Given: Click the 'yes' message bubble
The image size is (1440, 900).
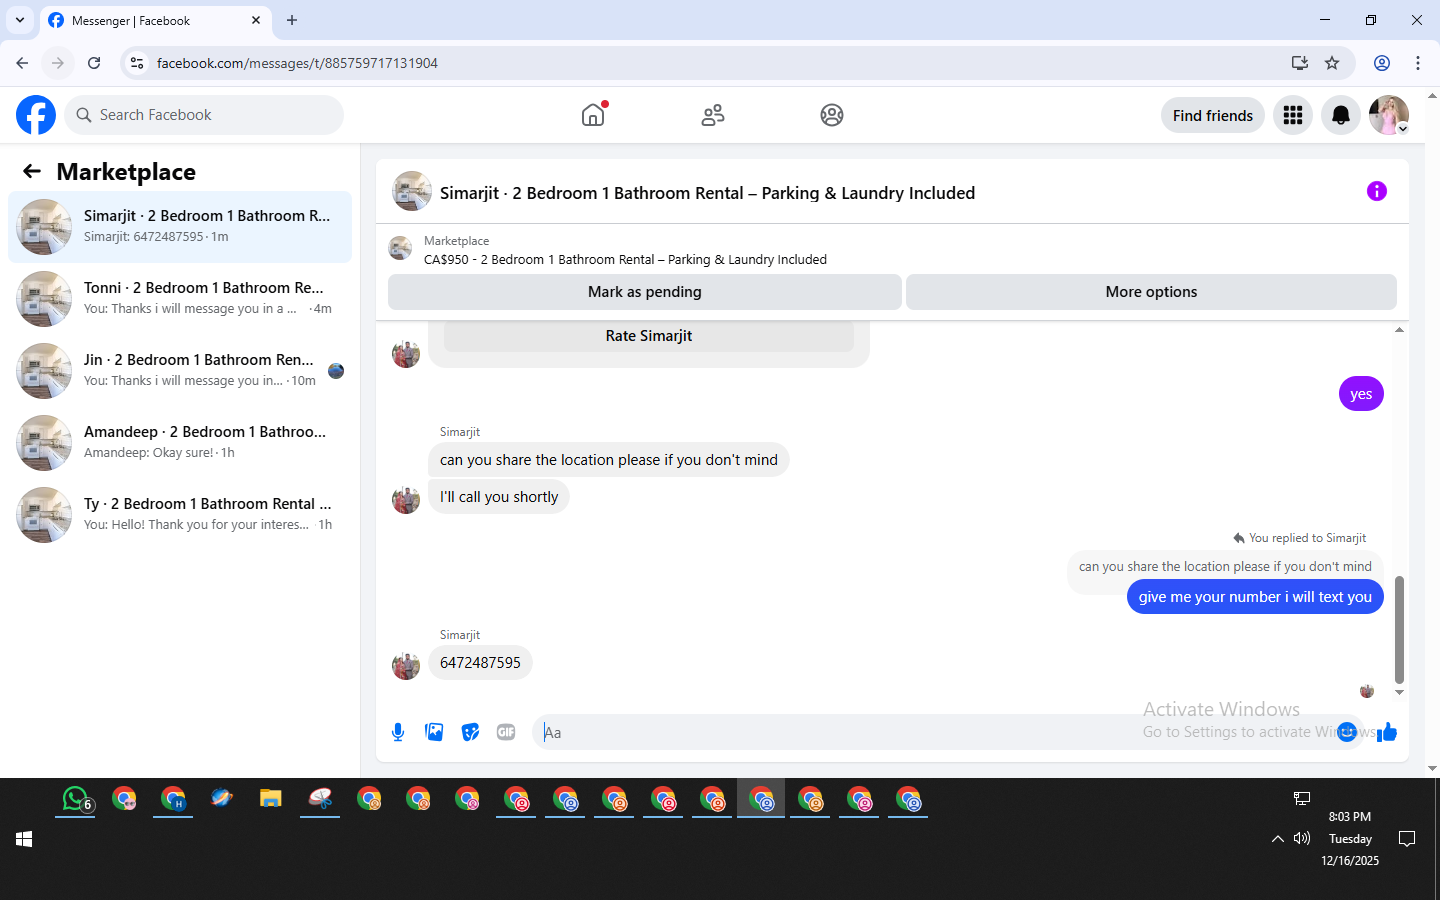Looking at the screenshot, I should click(1361, 394).
